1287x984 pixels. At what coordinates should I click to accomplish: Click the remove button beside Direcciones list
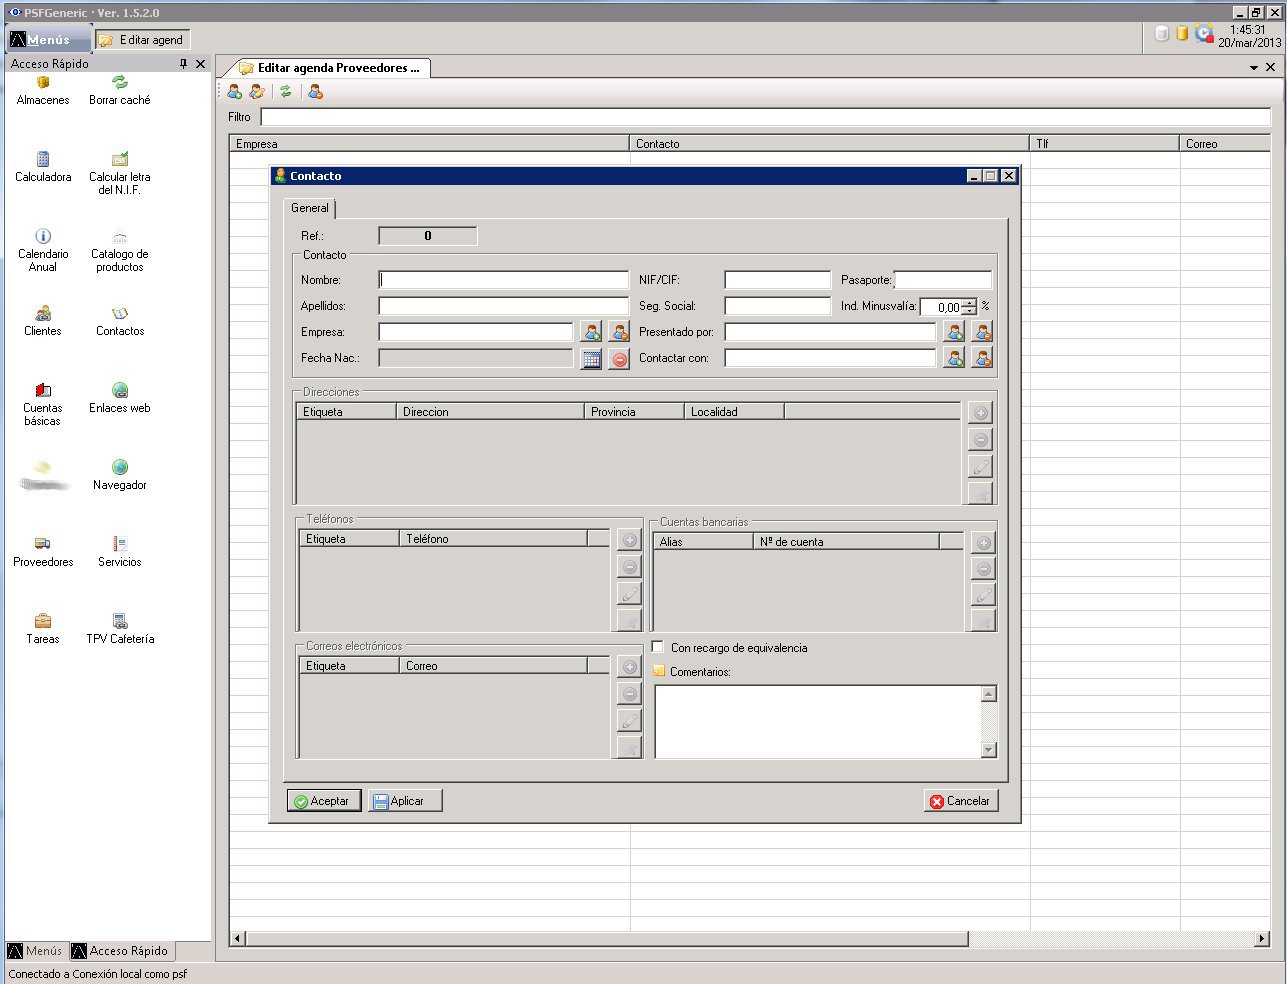tap(981, 440)
